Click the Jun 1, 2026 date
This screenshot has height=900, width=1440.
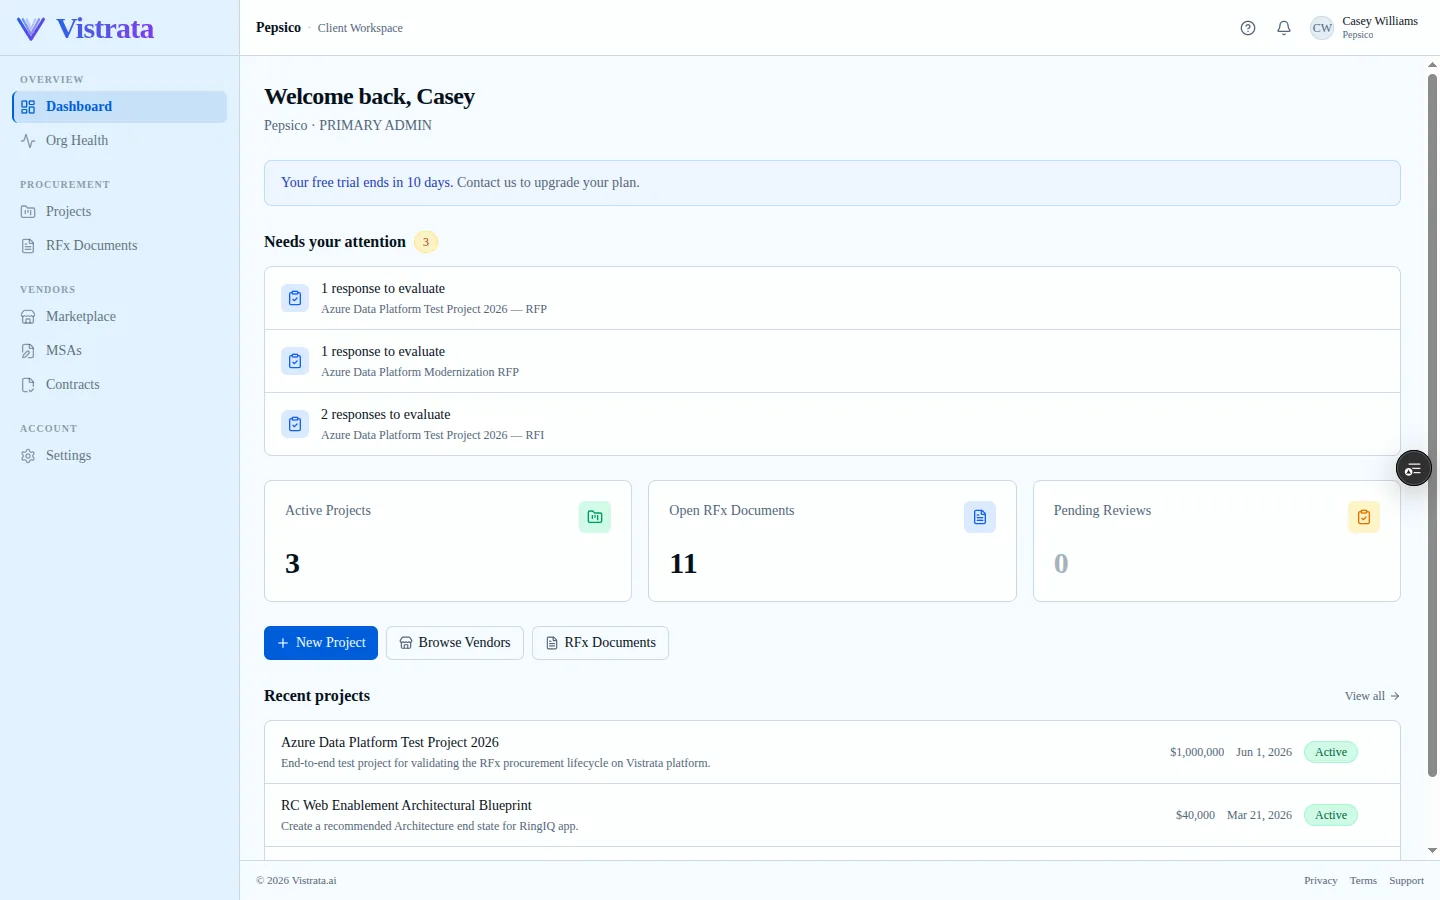click(1264, 752)
